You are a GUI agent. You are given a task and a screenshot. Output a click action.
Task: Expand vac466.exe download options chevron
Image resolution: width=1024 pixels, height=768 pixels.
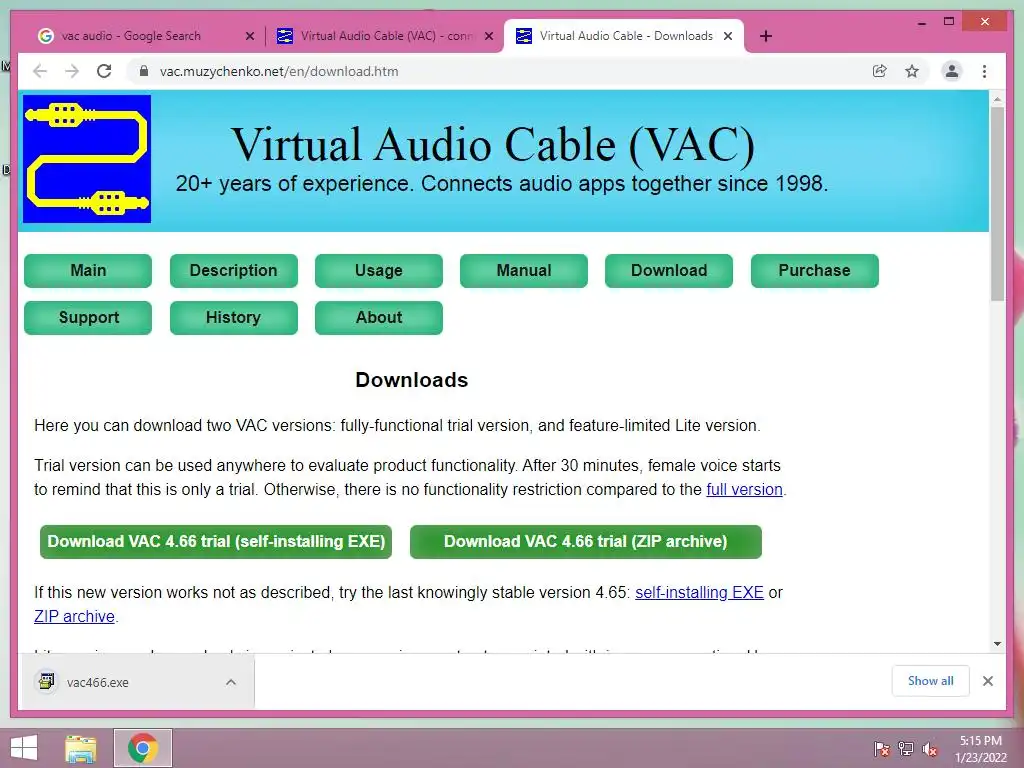click(231, 682)
